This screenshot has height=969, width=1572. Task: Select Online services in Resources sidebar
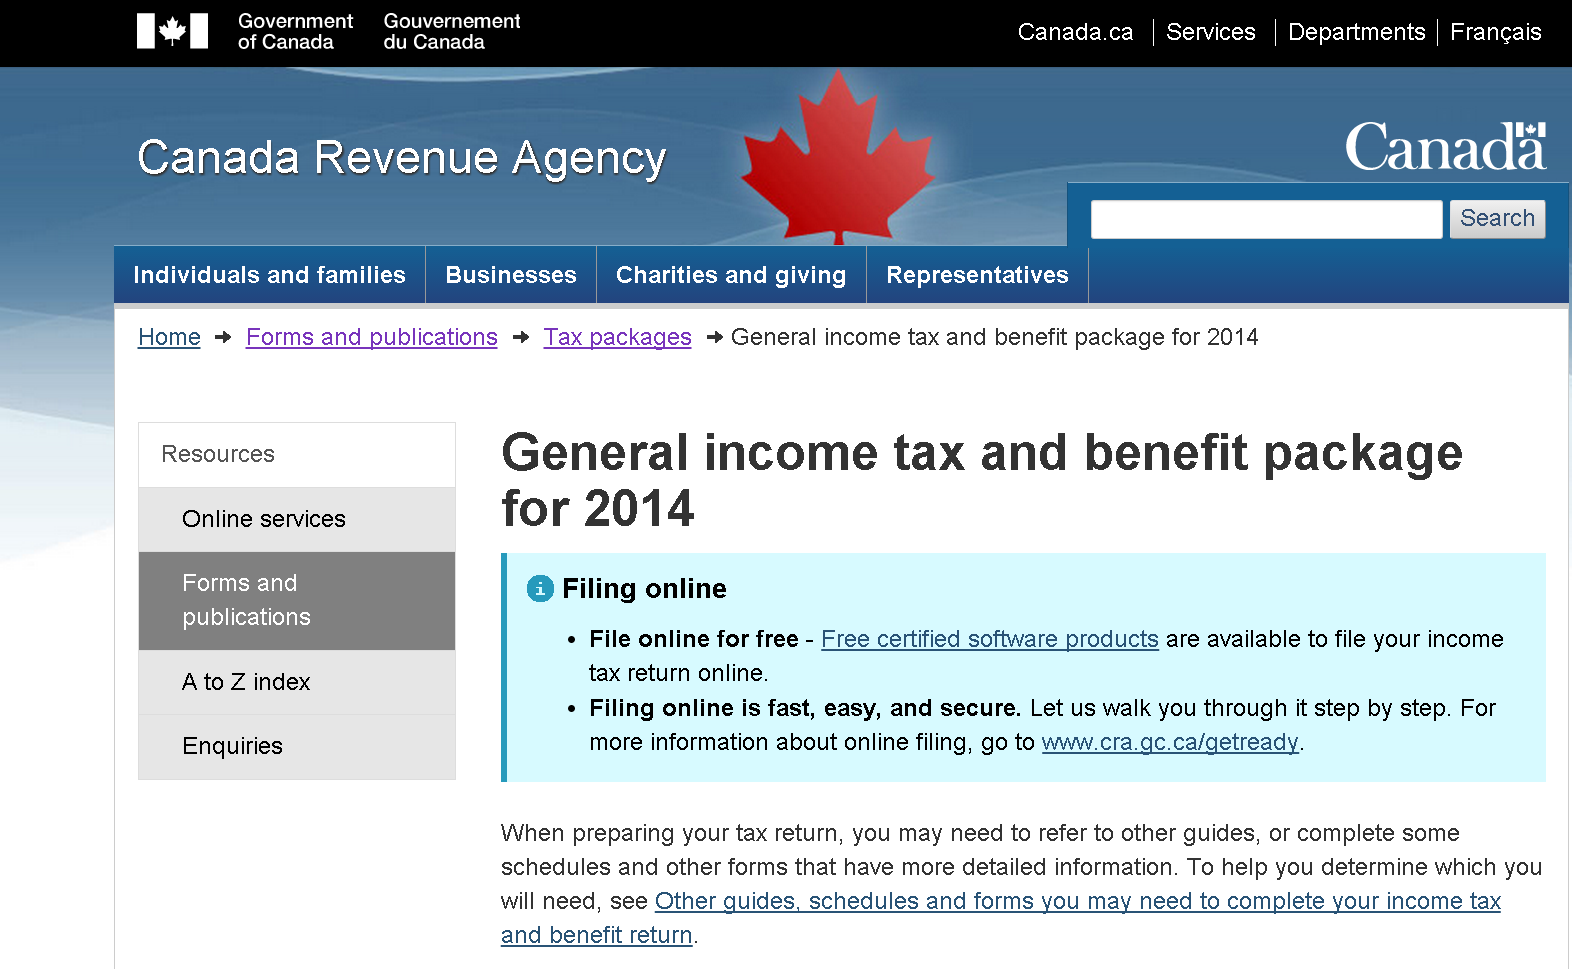(297, 519)
